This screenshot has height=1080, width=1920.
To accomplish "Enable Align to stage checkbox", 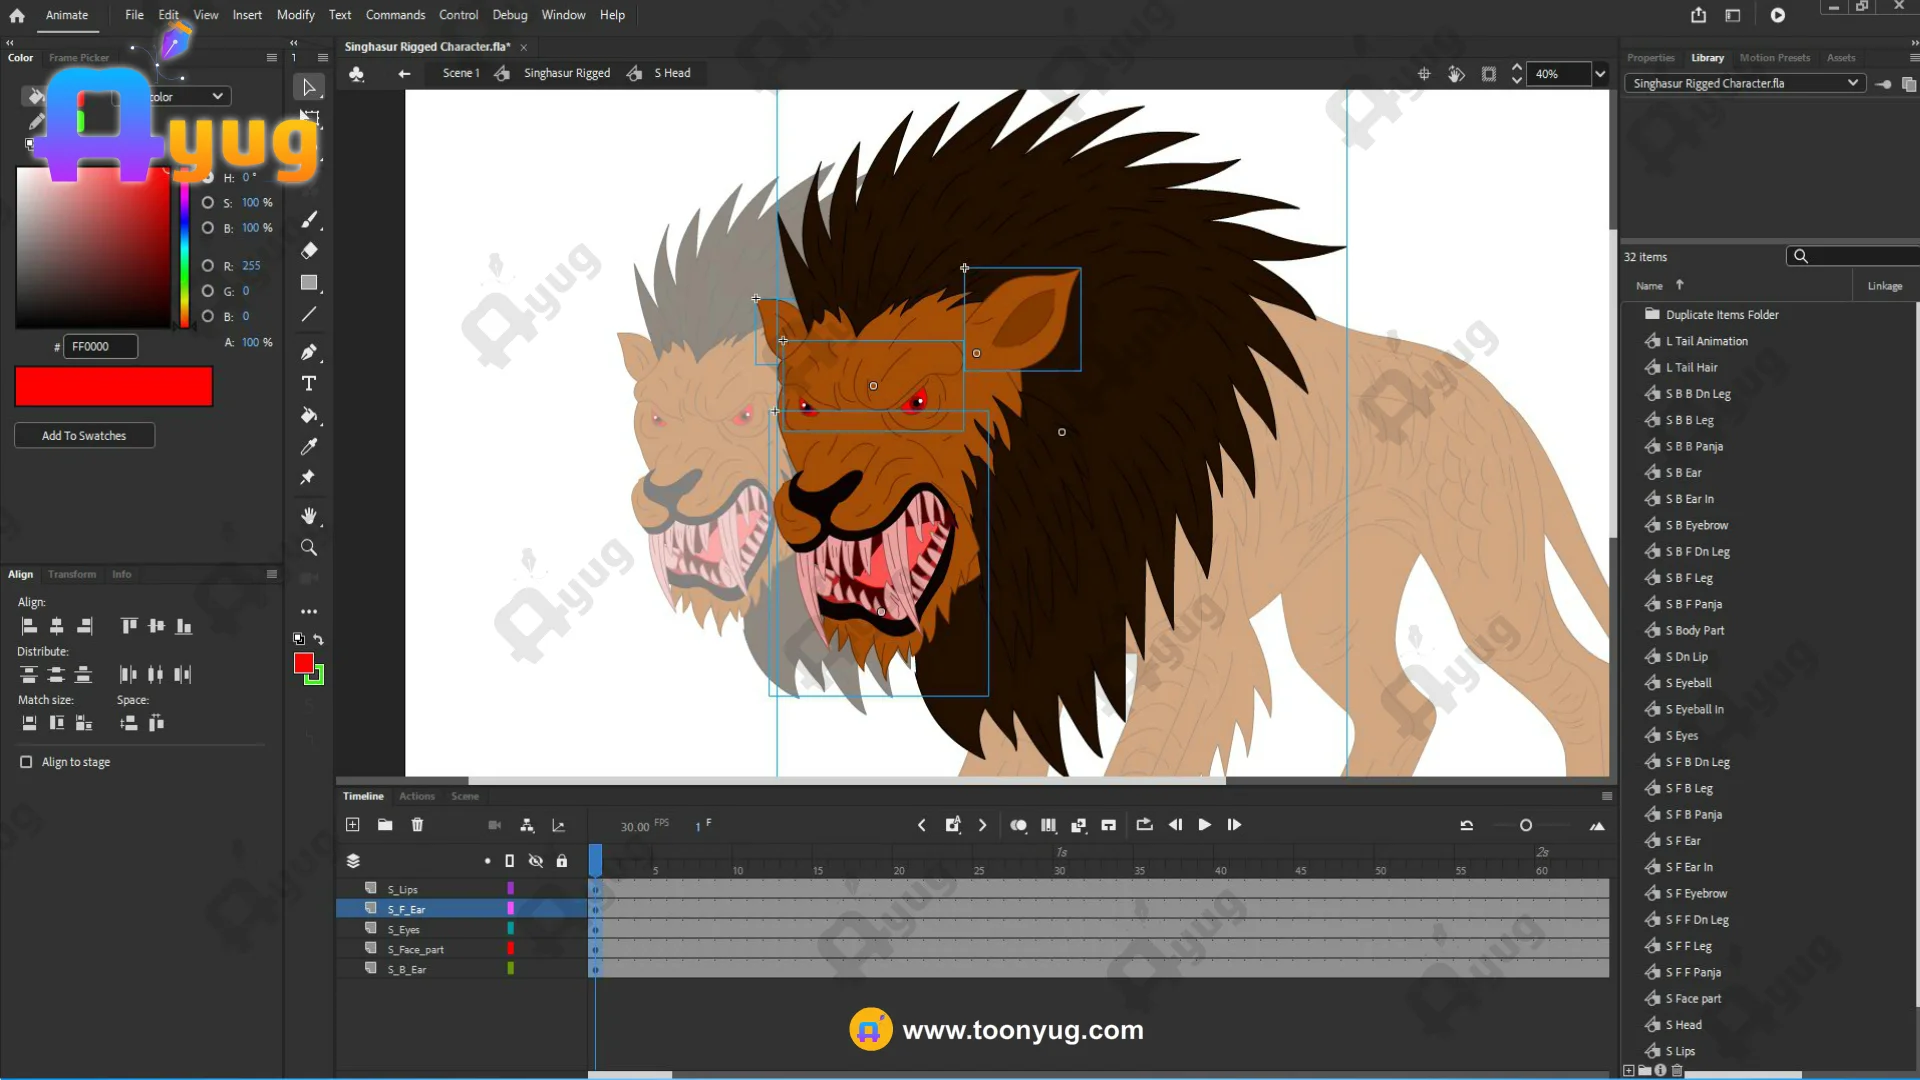I will coord(26,762).
